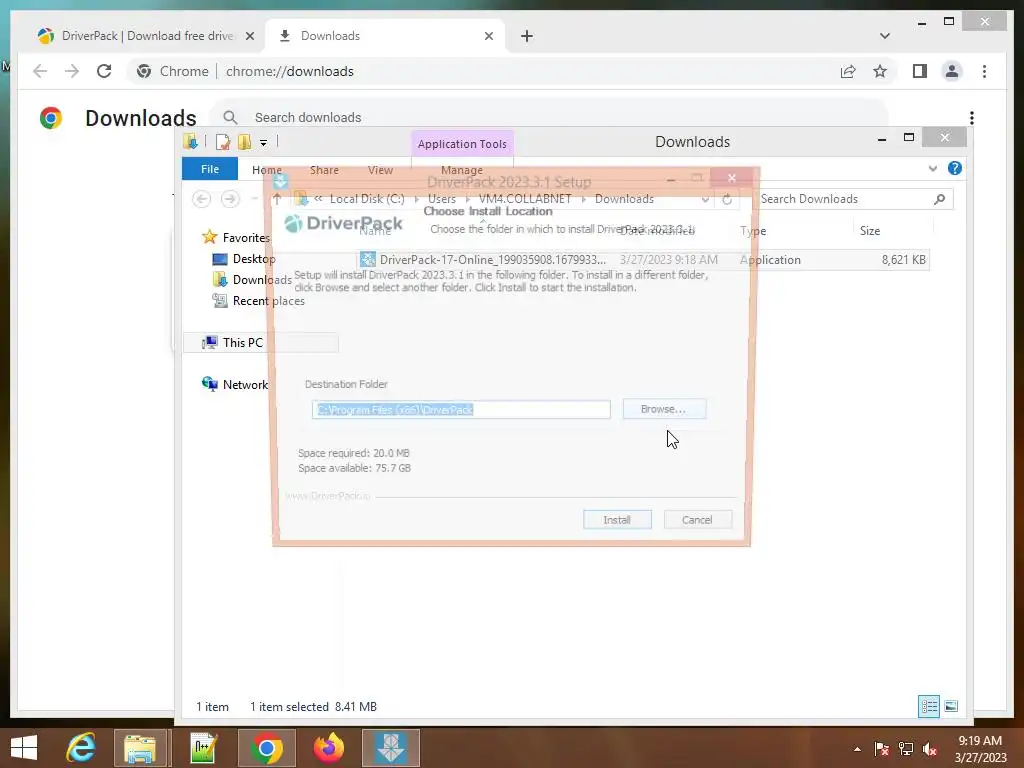Select Recent places under Favorites
Image resolution: width=1024 pixels, height=768 pixels.
tap(259, 300)
